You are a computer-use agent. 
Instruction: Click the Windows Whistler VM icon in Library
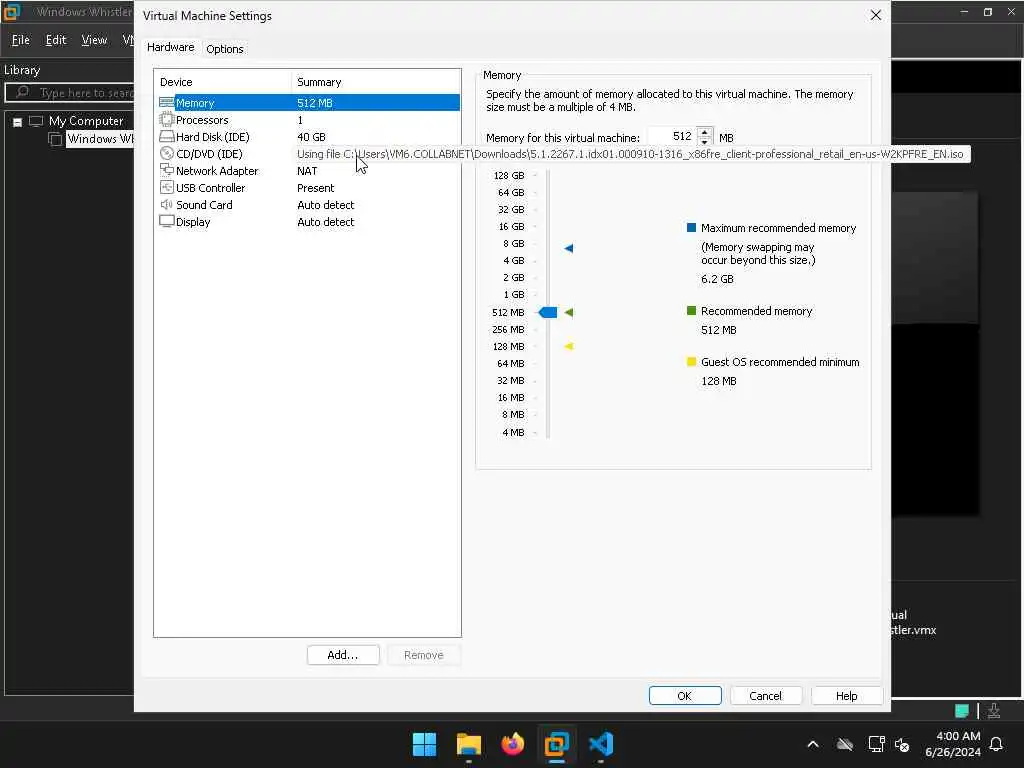click(56, 138)
